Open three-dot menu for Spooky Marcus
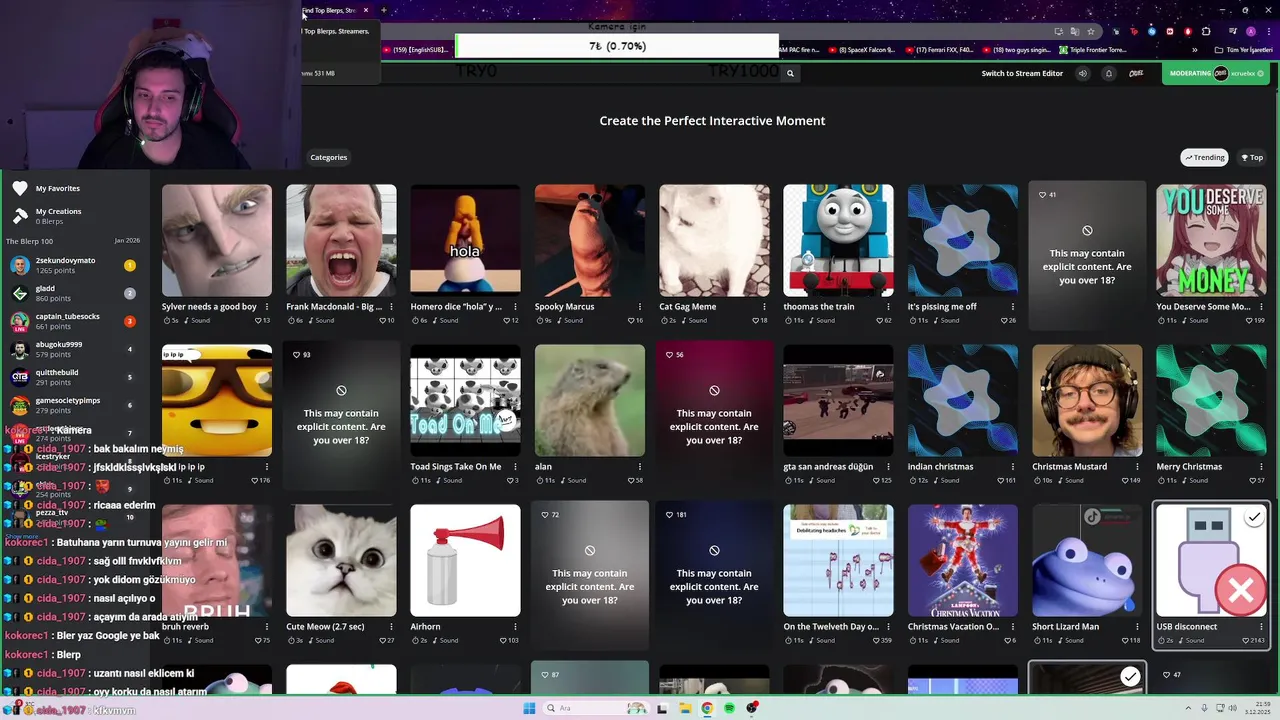The height and width of the screenshot is (720, 1280). (x=640, y=307)
